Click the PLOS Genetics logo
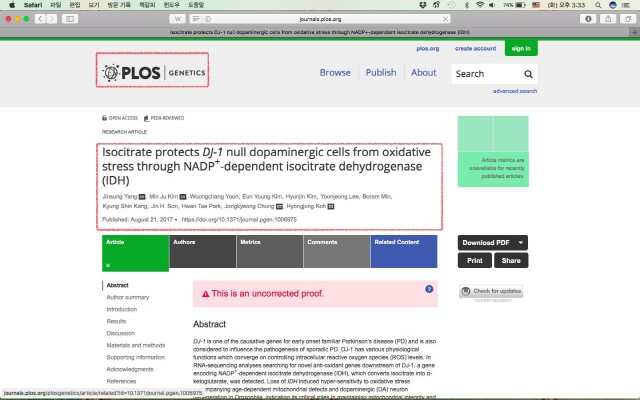Viewport: 640px width, 400px height. coord(152,72)
